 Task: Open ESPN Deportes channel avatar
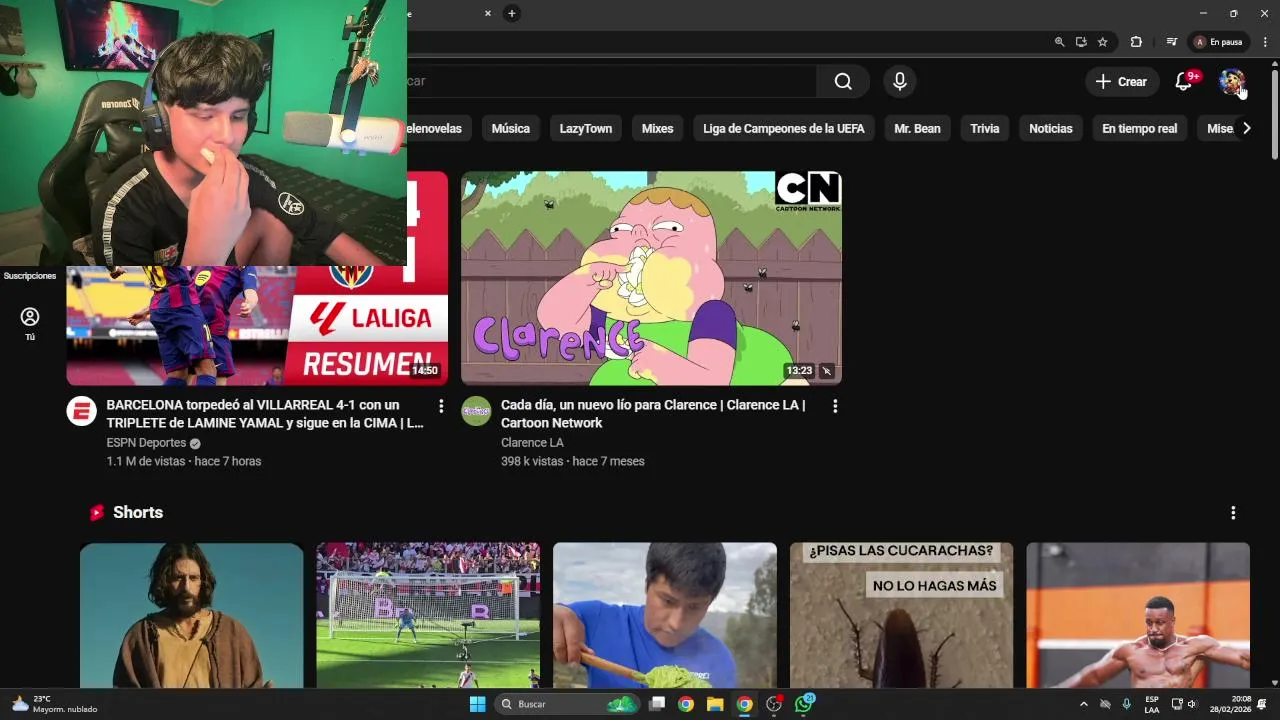(x=81, y=411)
